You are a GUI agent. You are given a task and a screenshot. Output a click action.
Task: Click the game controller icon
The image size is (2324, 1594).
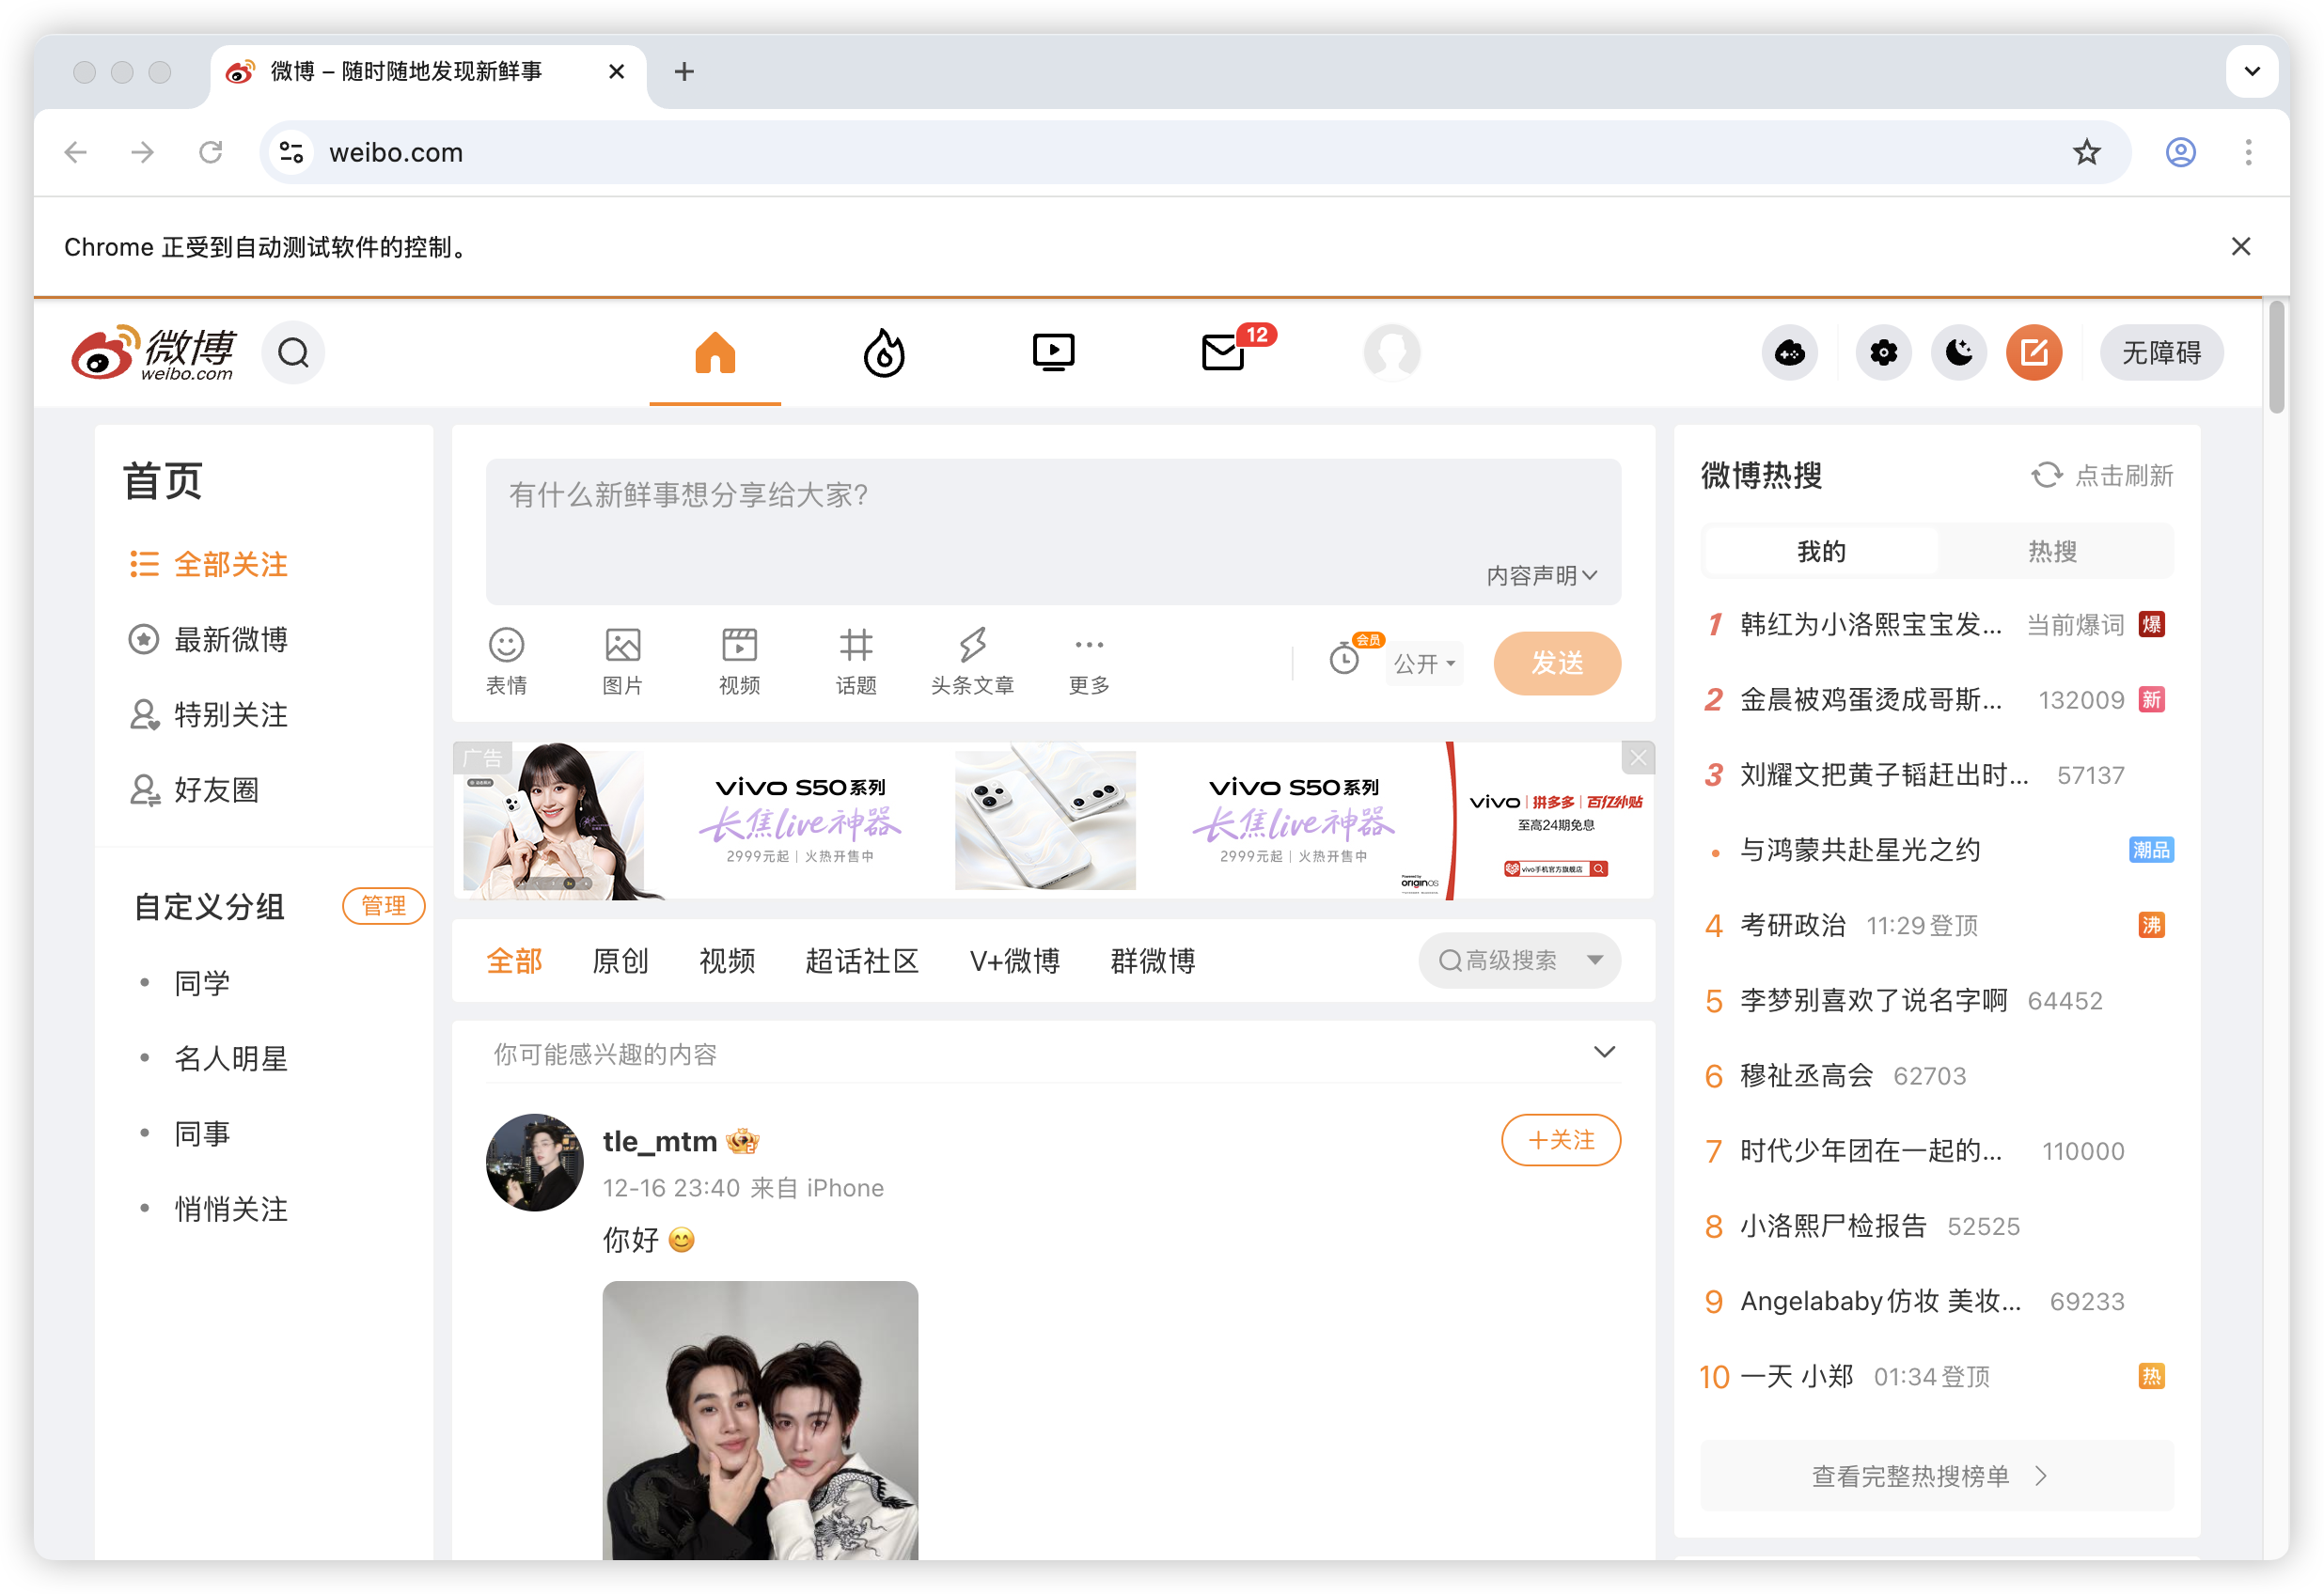click(1789, 353)
